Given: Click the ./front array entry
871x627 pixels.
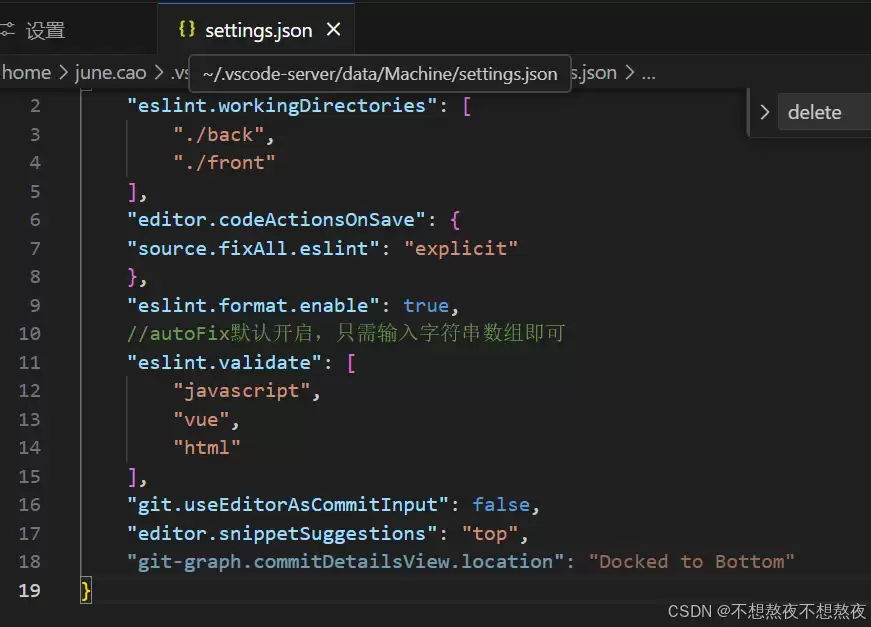Looking at the screenshot, I should 225,161.
